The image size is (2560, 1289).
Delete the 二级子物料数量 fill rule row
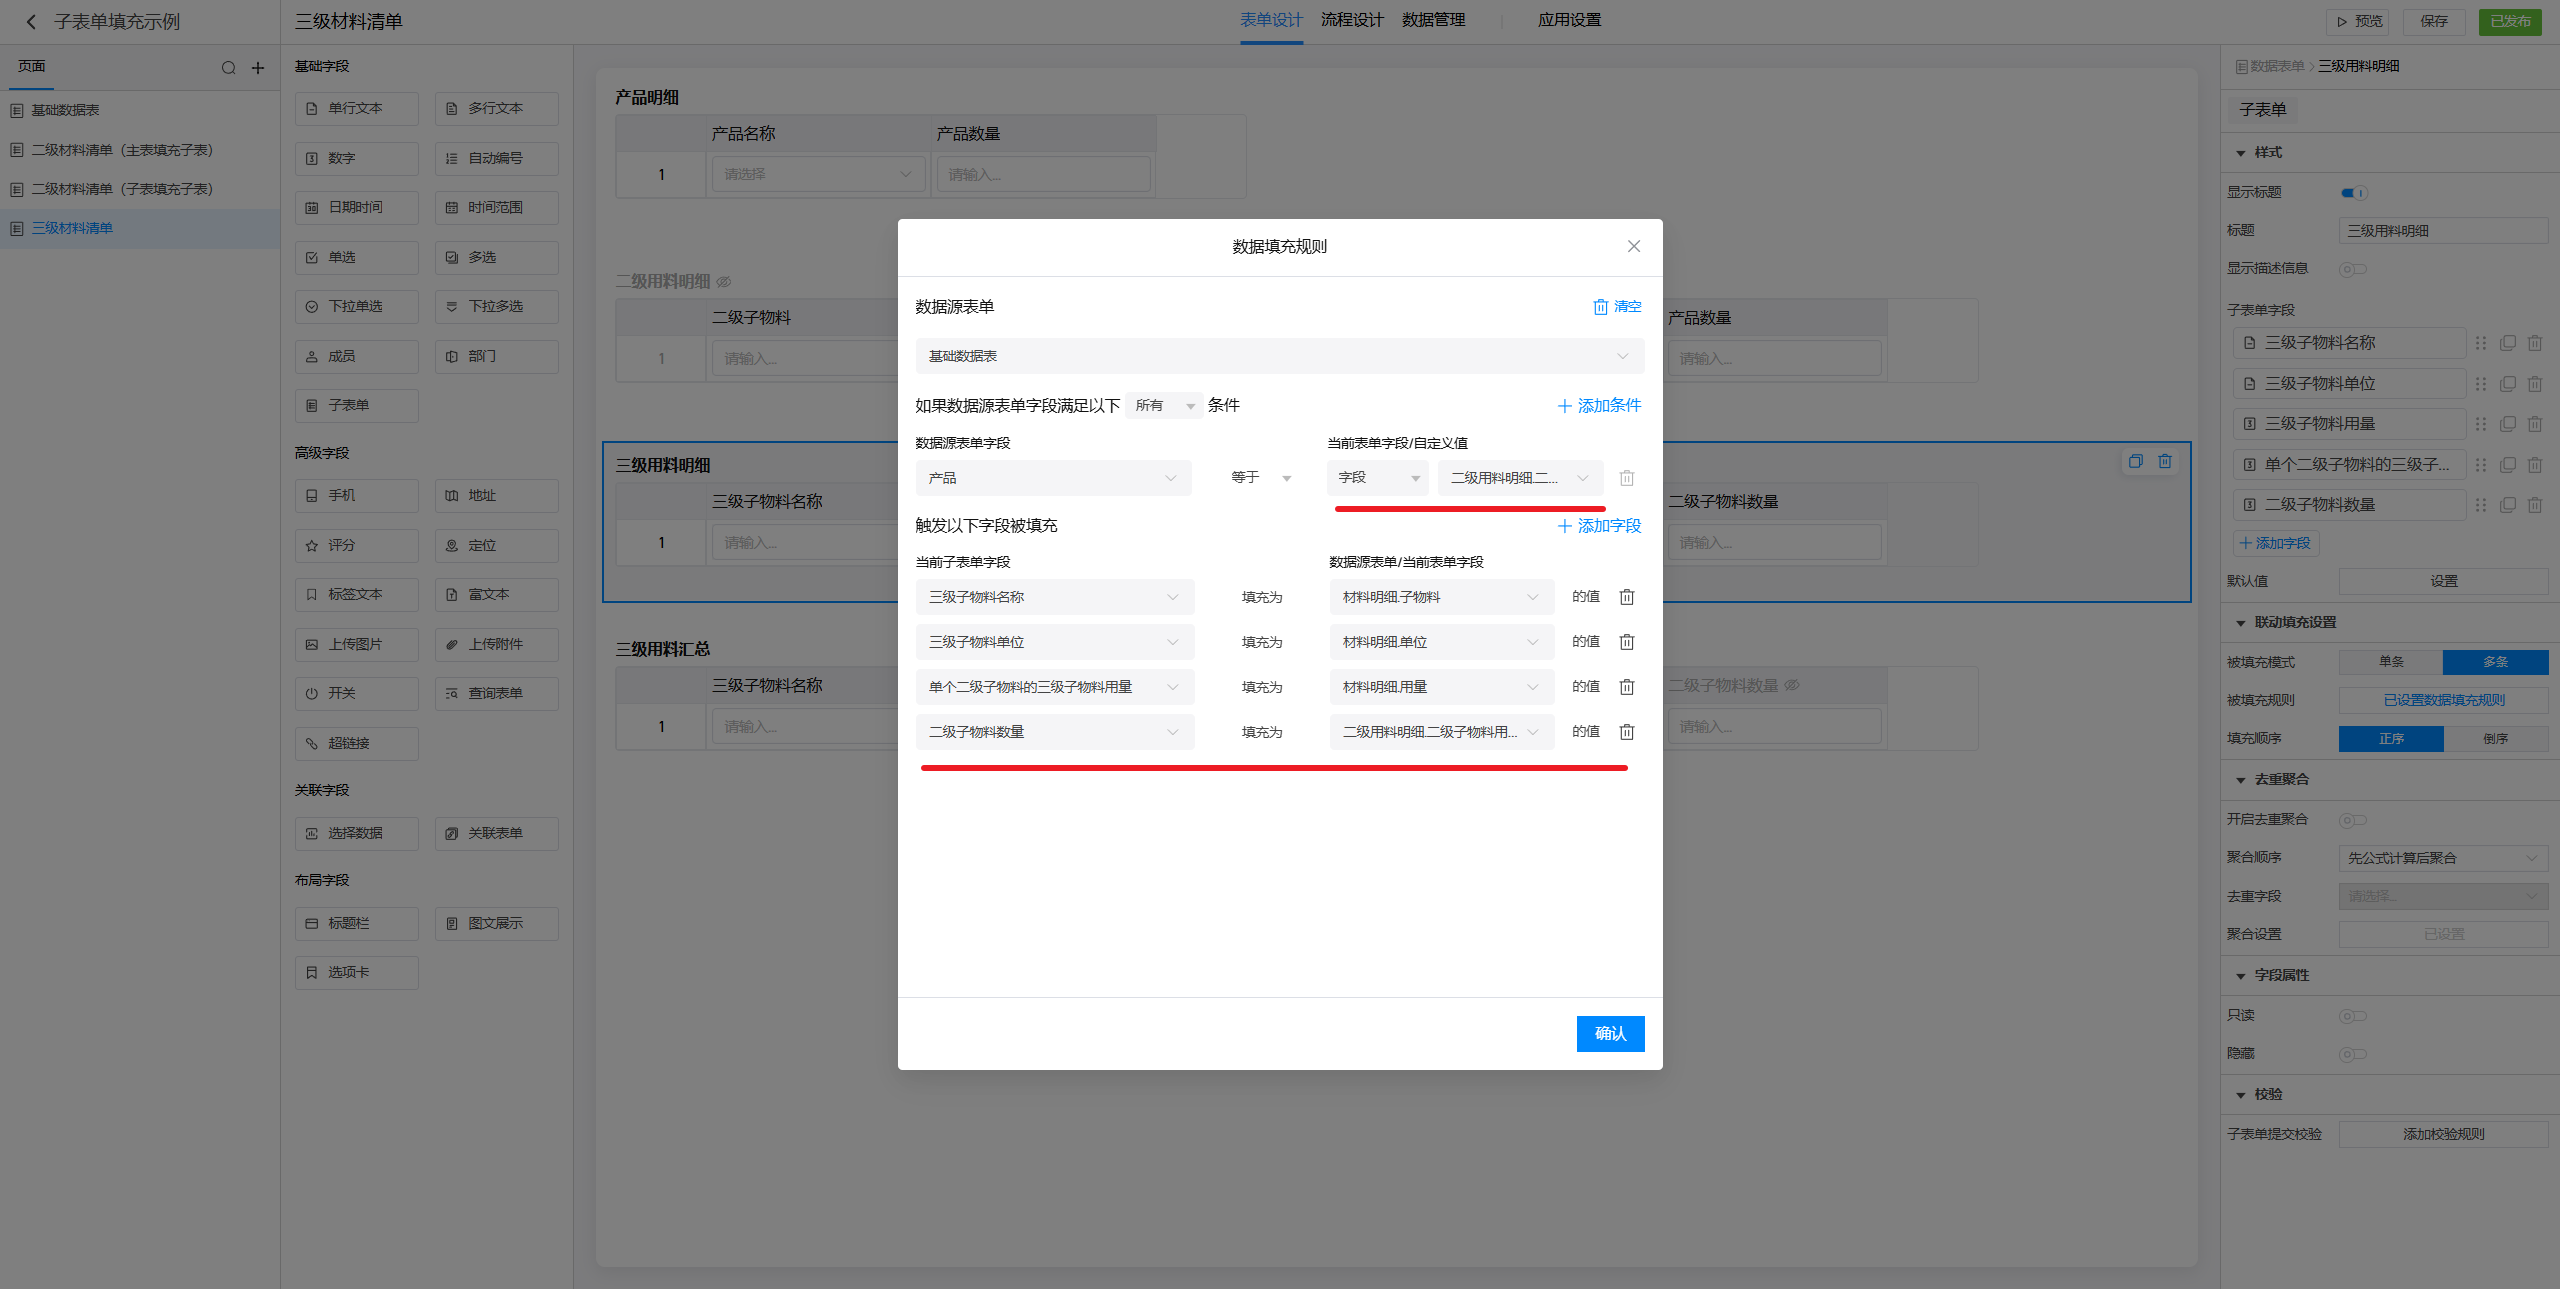(1627, 732)
